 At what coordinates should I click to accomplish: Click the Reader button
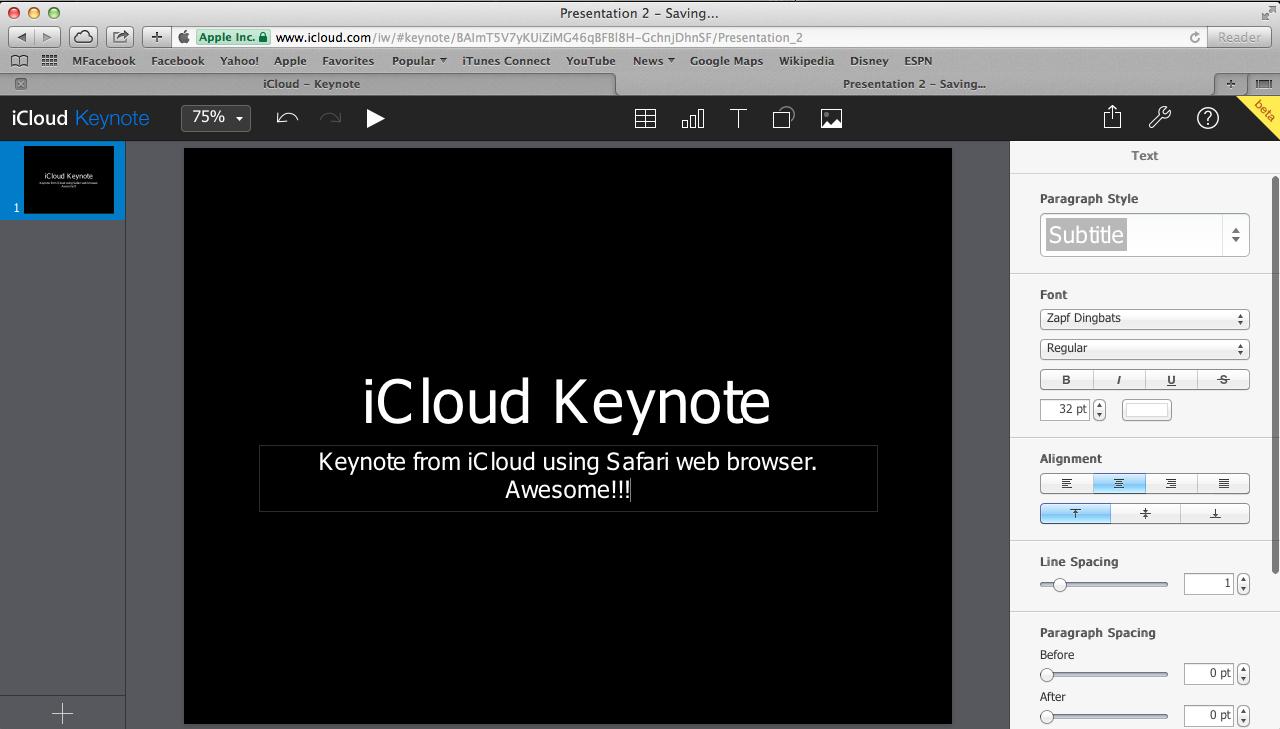(x=1239, y=37)
